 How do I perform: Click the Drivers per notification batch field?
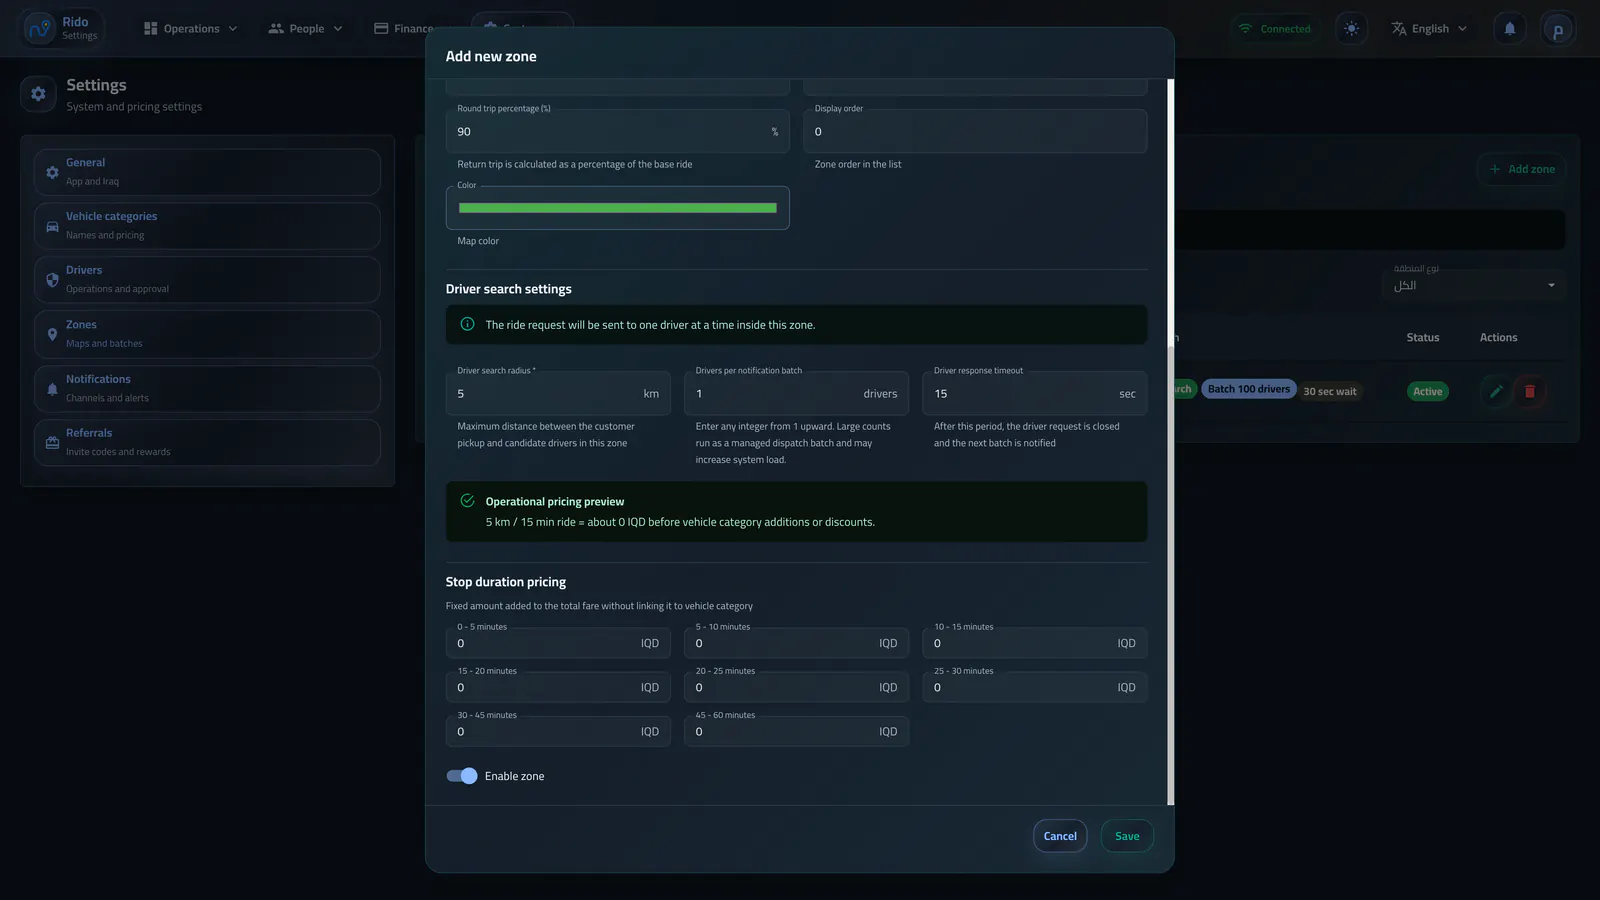tap(796, 393)
